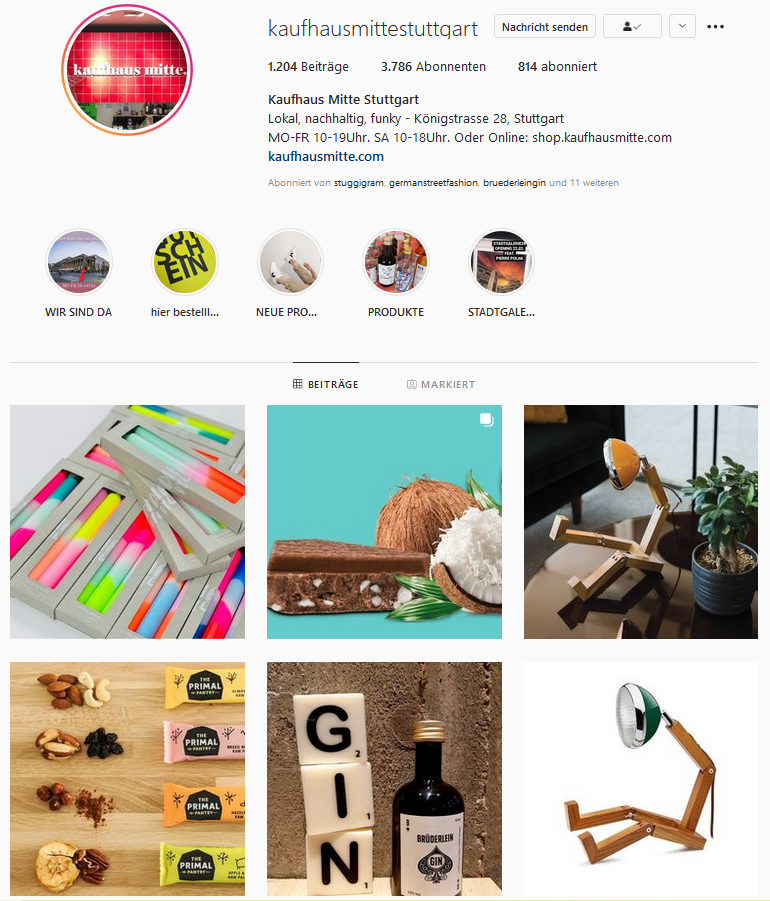The height and width of the screenshot is (901, 770).
Task: Open the STADTGALE... story highlight
Action: click(x=502, y=263)
